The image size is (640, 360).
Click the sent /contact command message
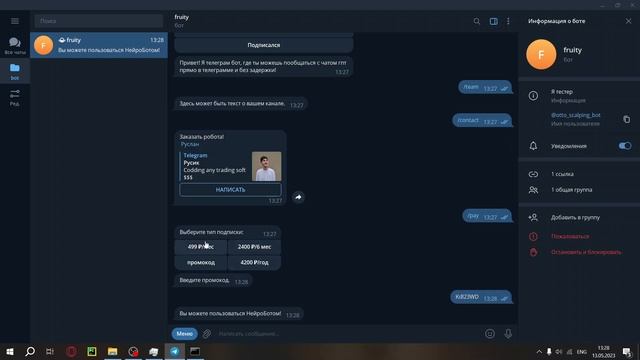coord(482,121)
